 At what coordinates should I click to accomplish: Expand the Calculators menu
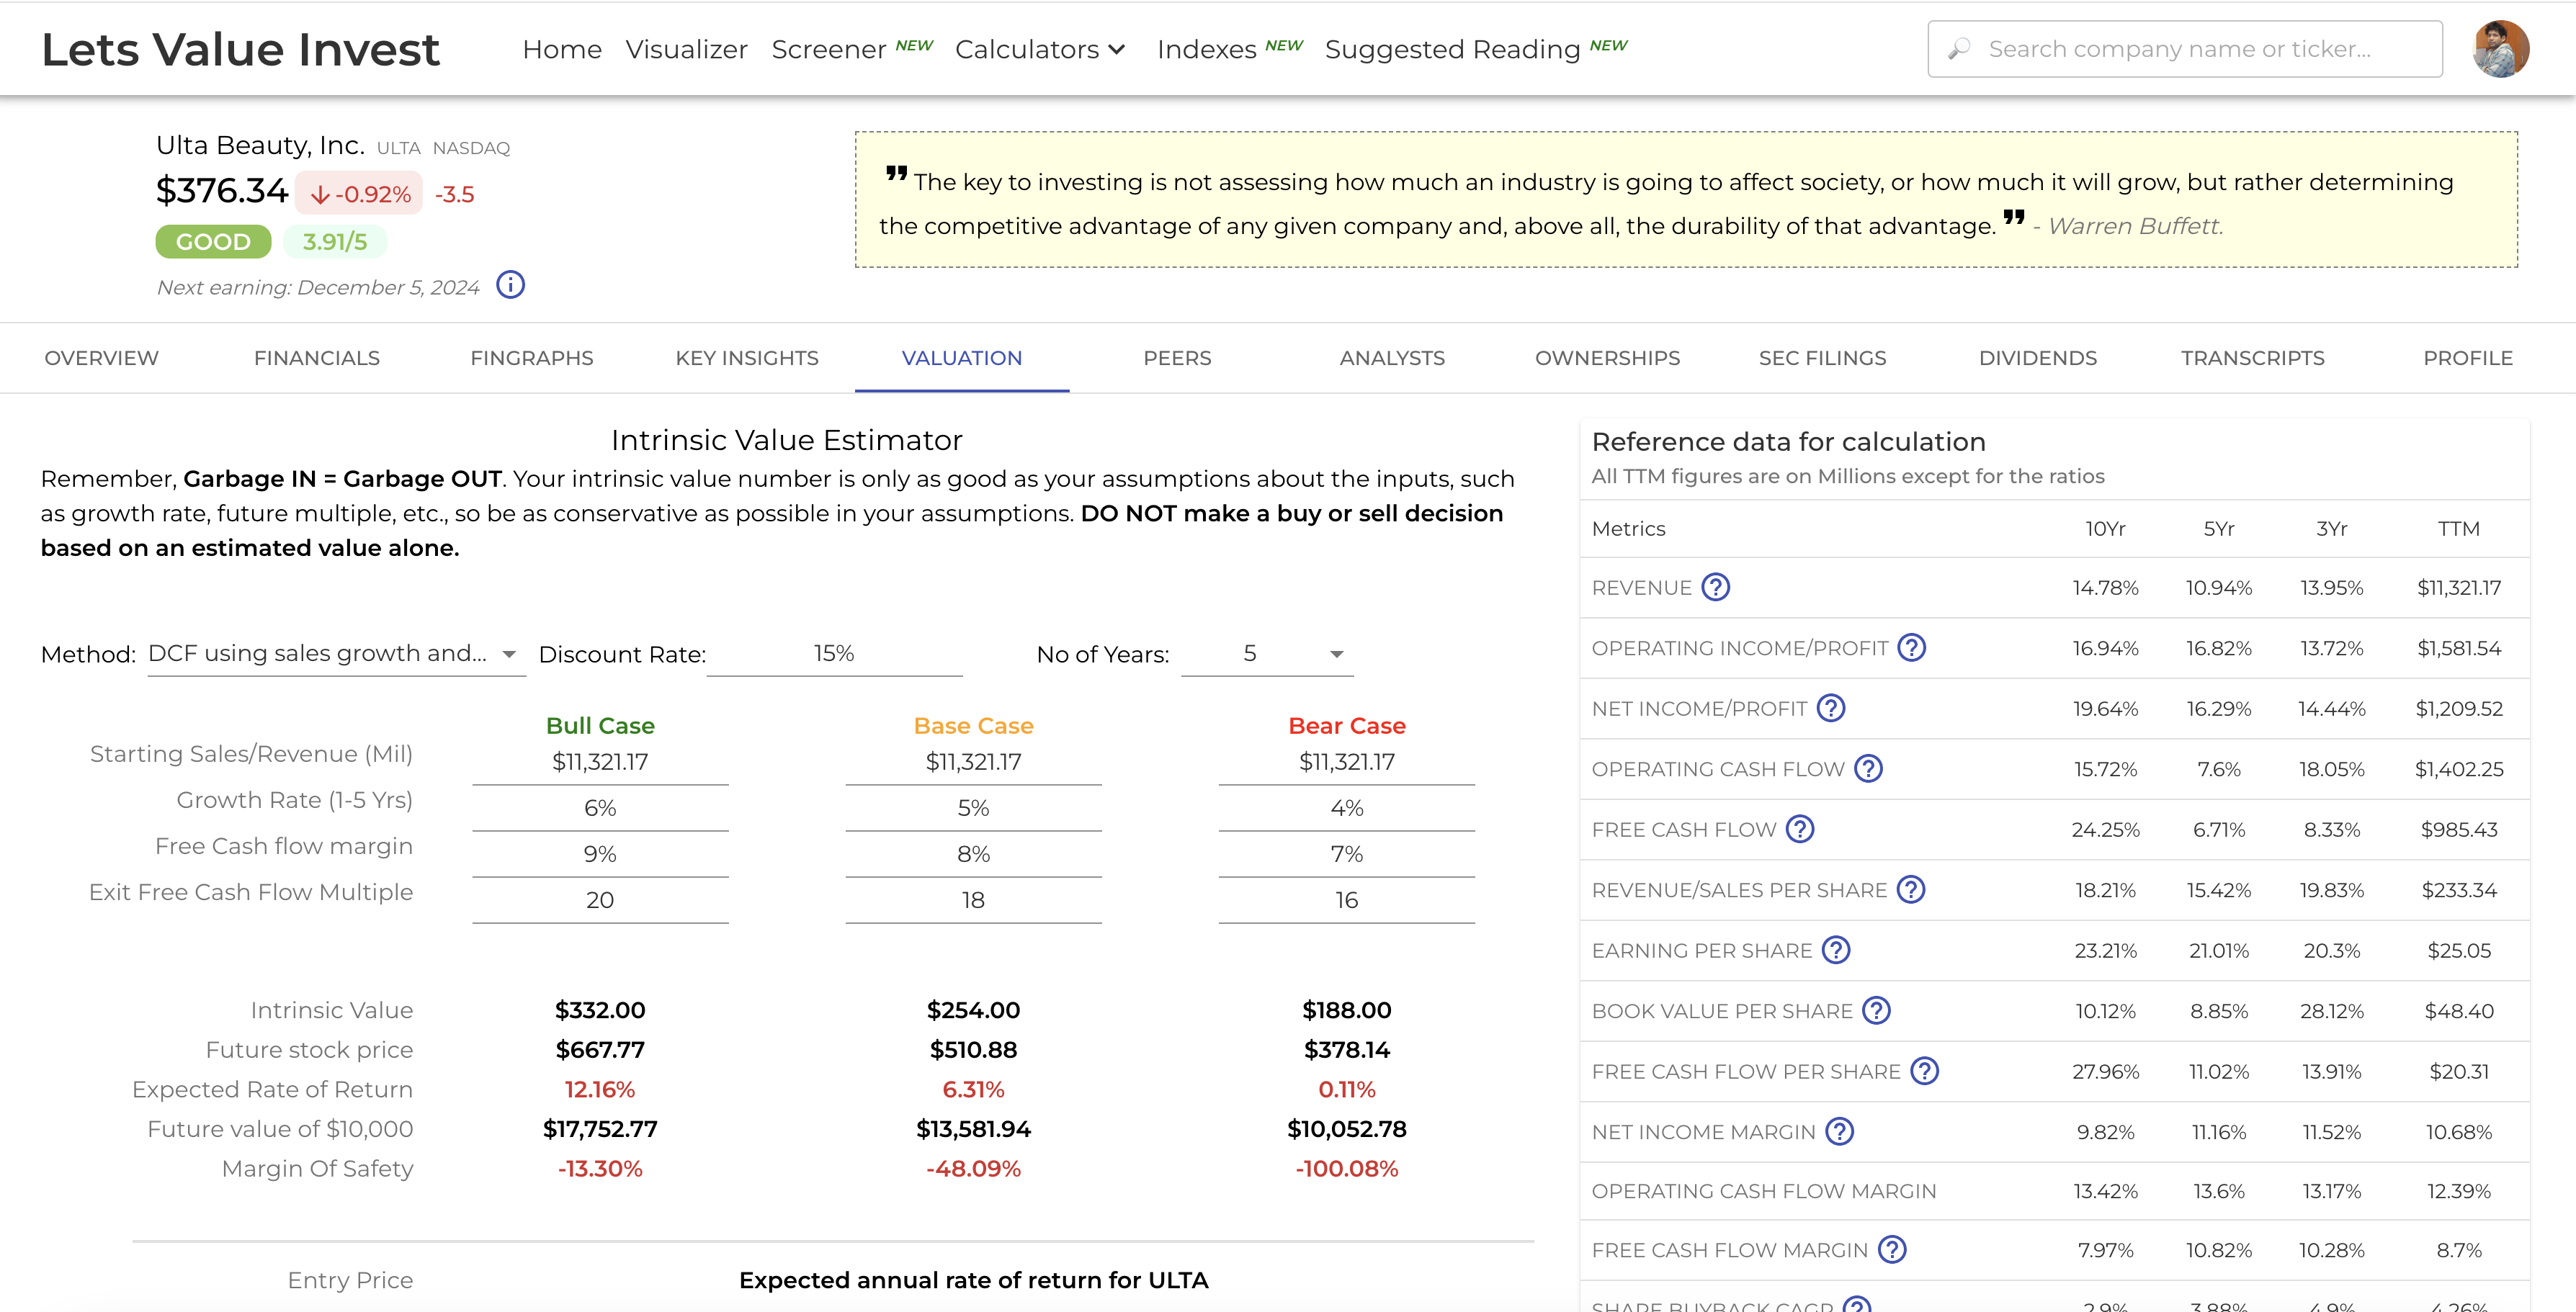[x=1040, y=49]
